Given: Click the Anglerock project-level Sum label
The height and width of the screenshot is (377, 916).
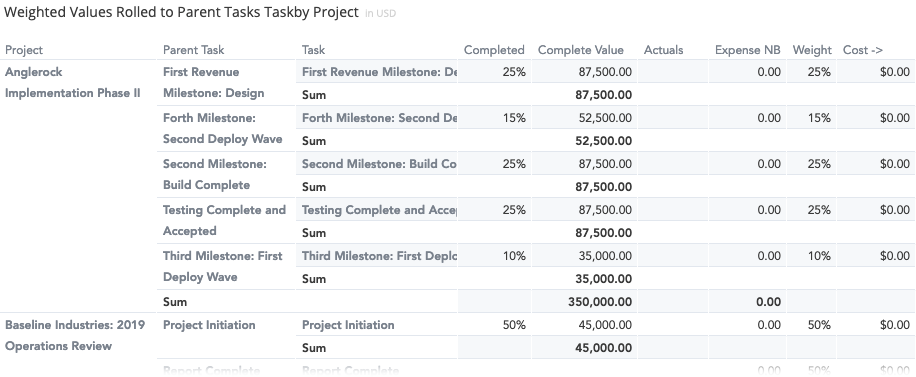Looking at the screenshot, I should click(175, 302).
